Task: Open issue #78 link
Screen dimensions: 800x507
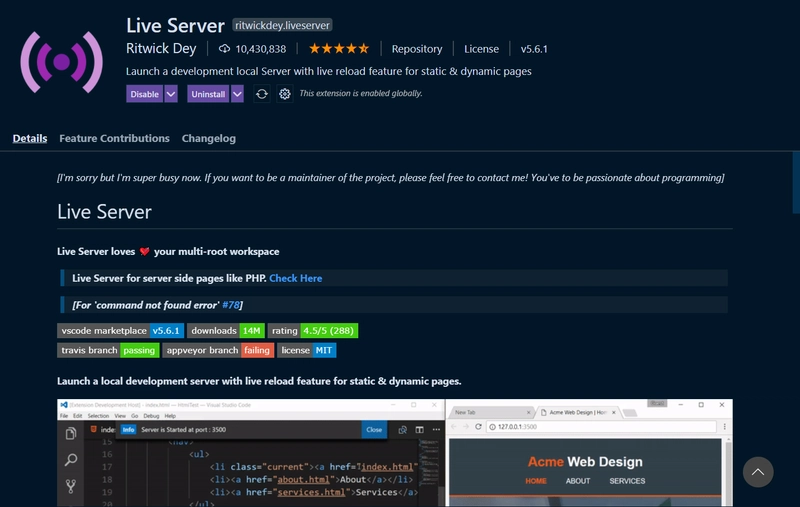Action: [231, 305]
